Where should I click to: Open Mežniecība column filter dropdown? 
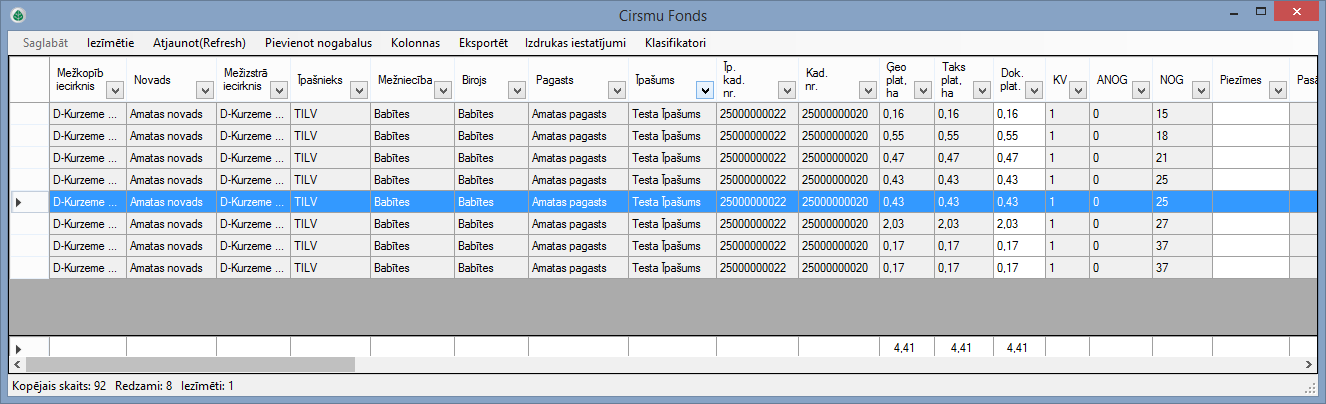click(442, 90)
